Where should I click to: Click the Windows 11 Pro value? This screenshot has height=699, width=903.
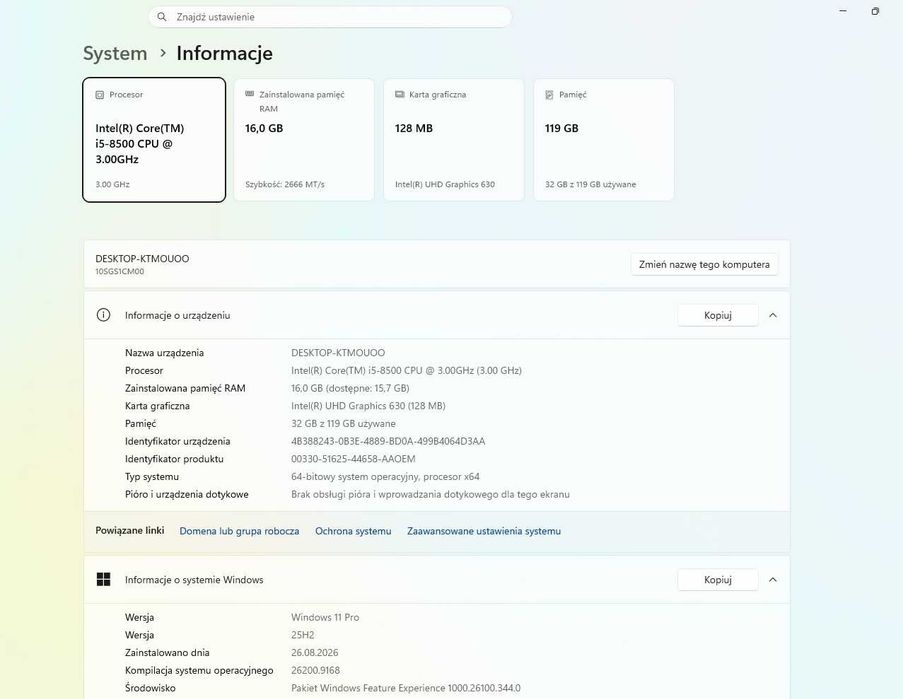(325, 617)
